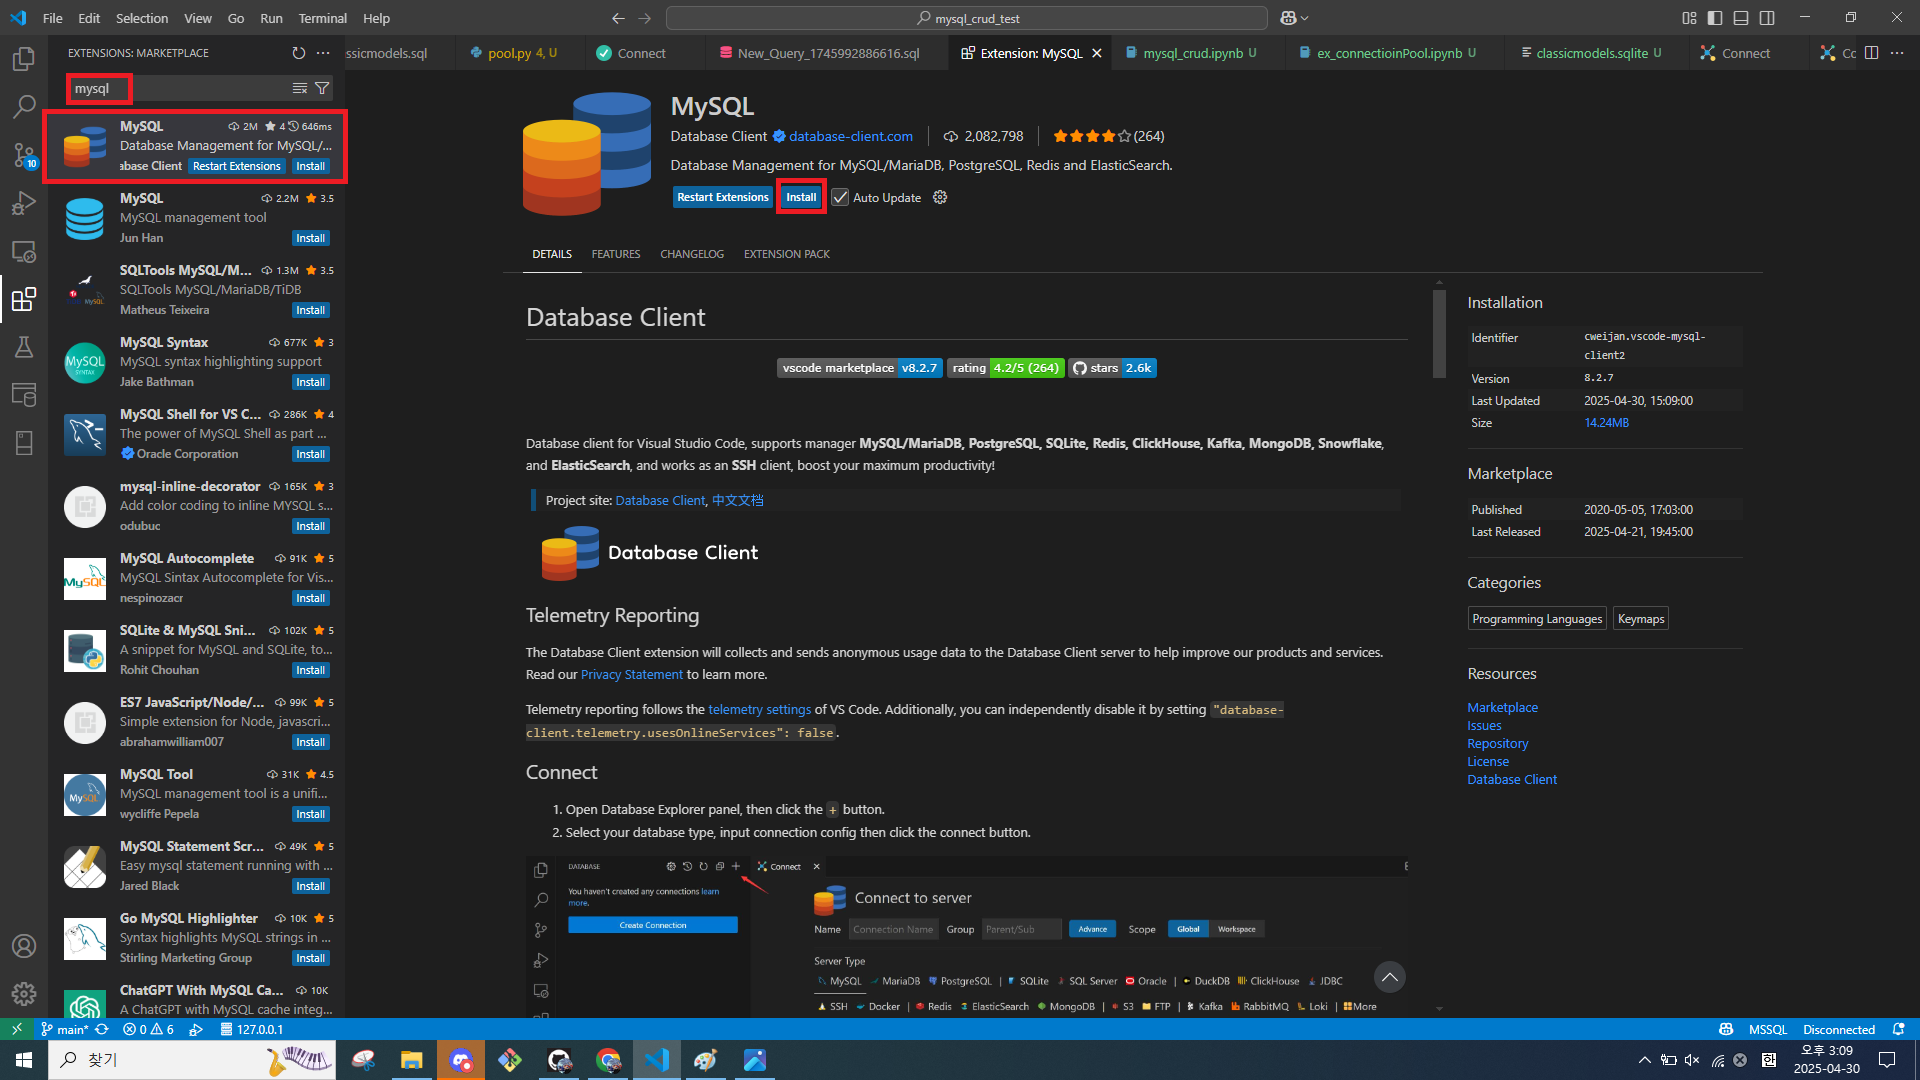Toggle the Auto Update checkbox
Viewport: 1920px width, 1080px height.
[840, 198]
